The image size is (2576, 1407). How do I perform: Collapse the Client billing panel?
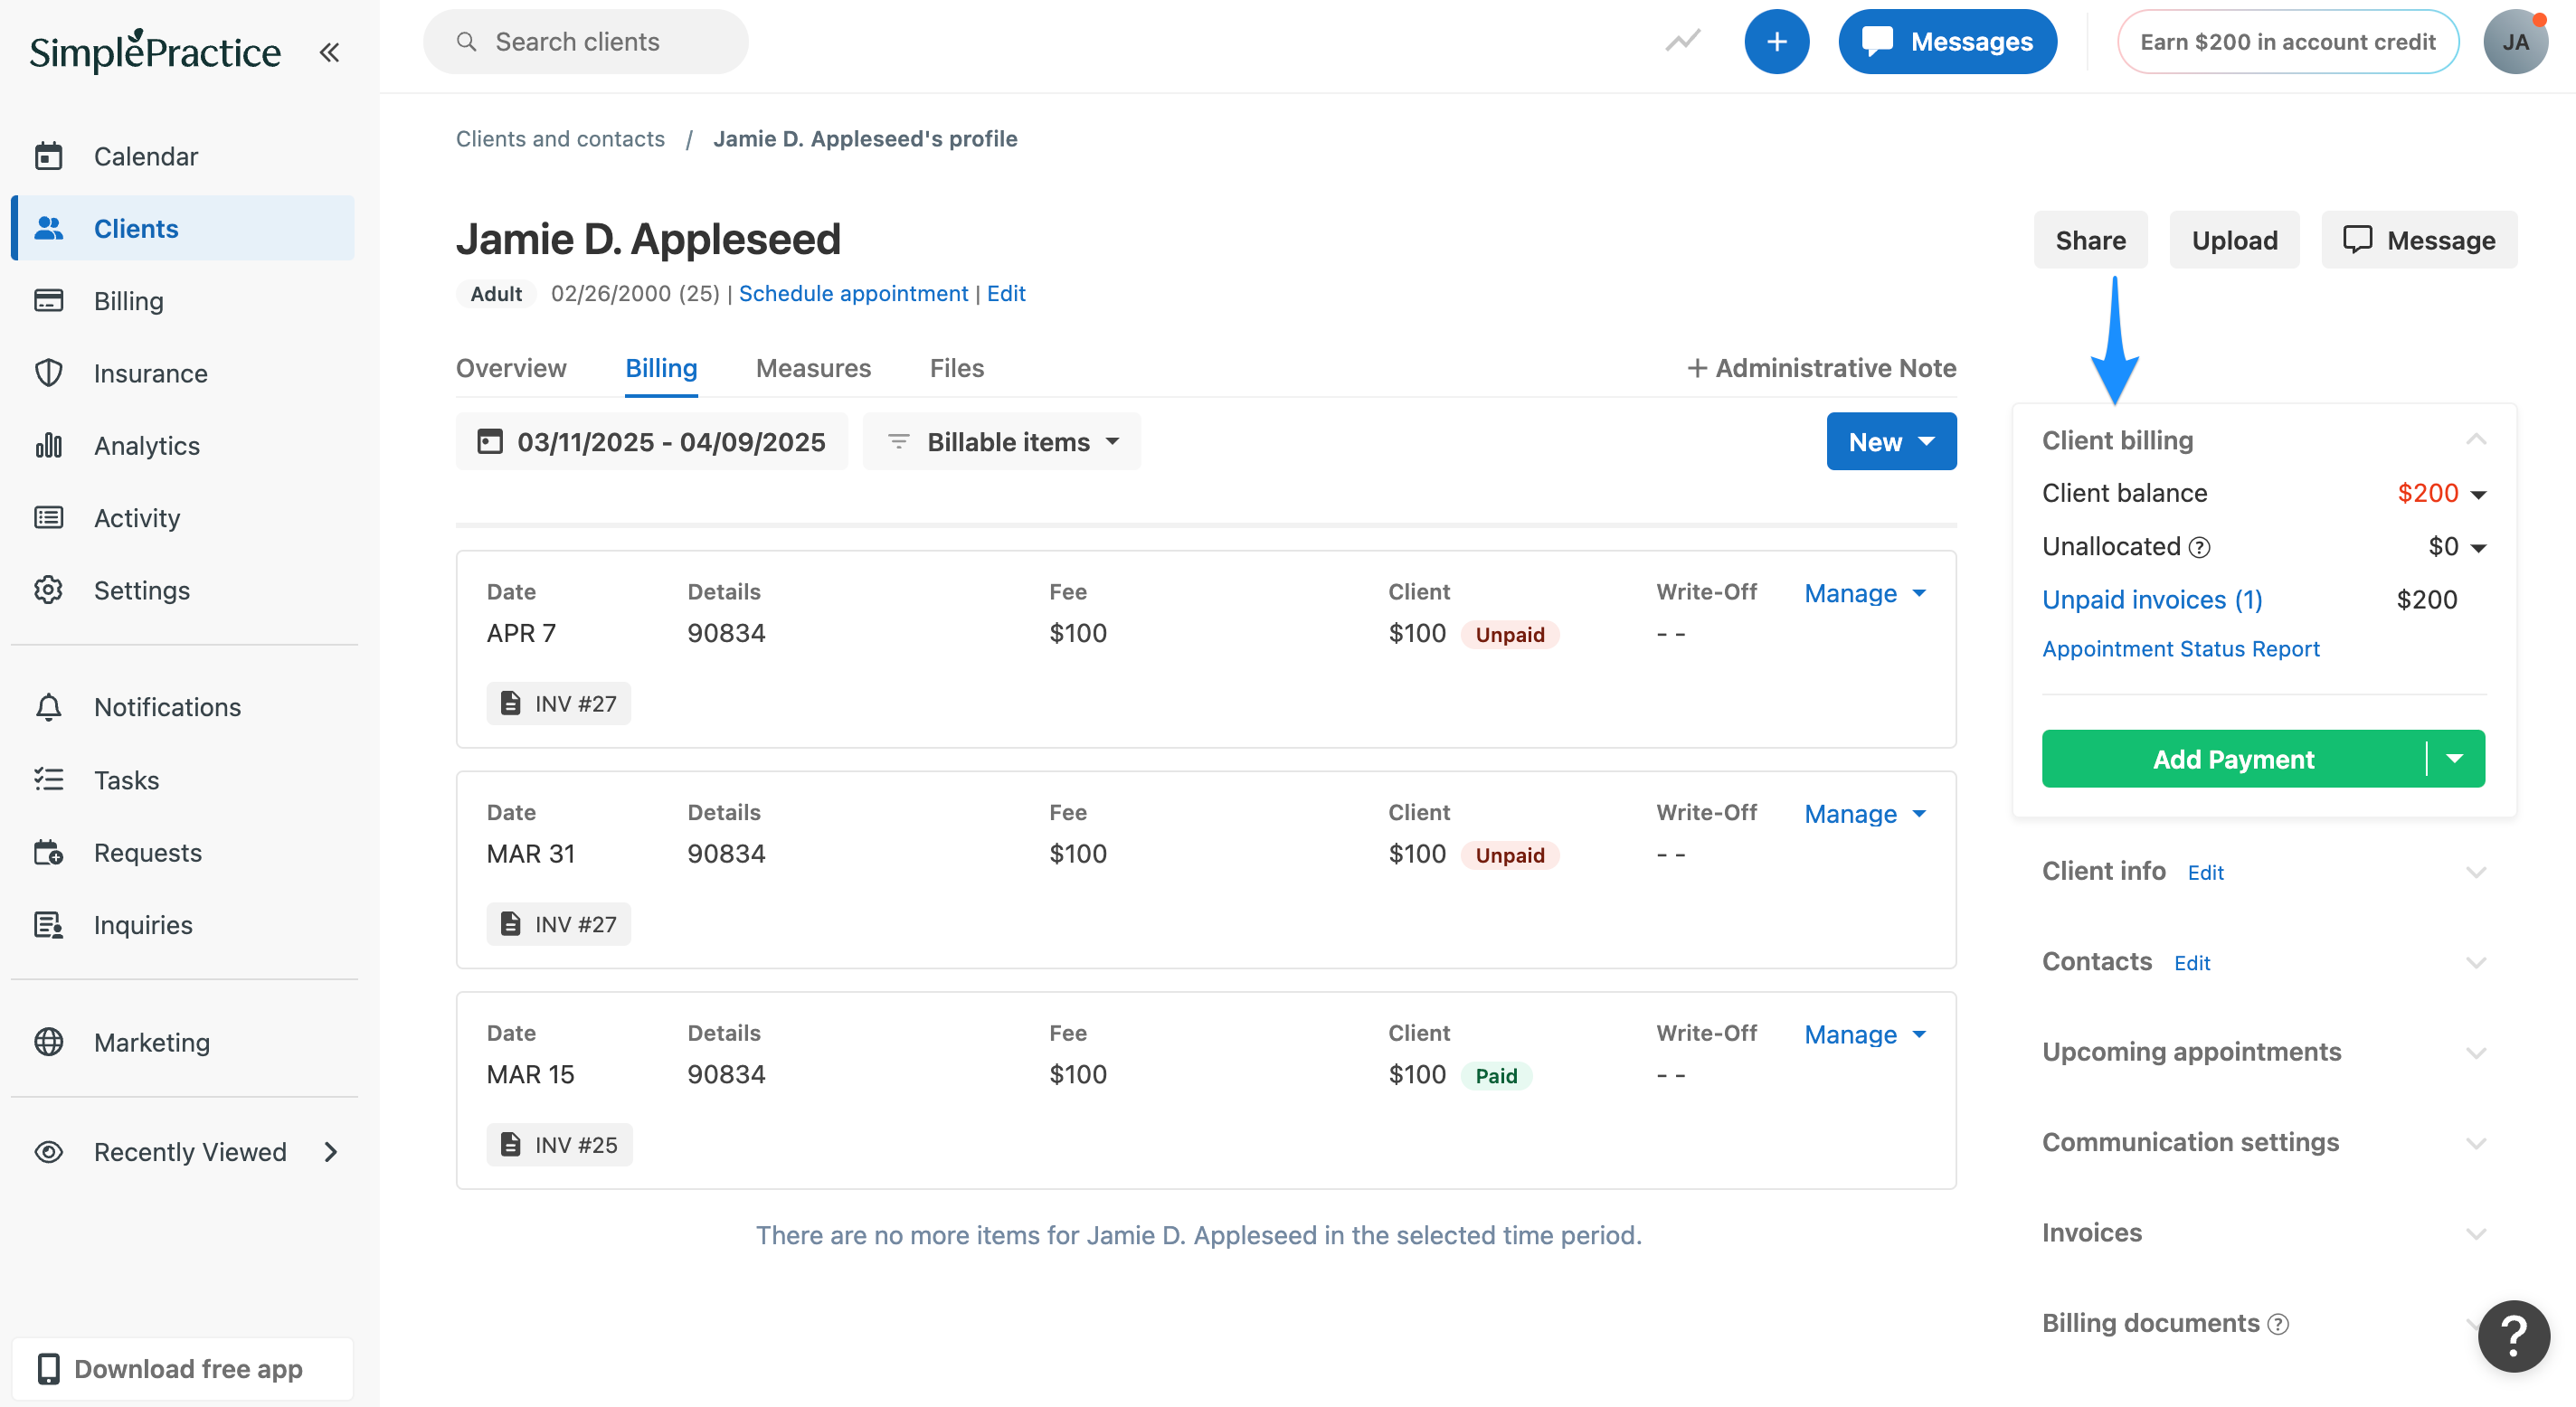tap(2476, 440)
